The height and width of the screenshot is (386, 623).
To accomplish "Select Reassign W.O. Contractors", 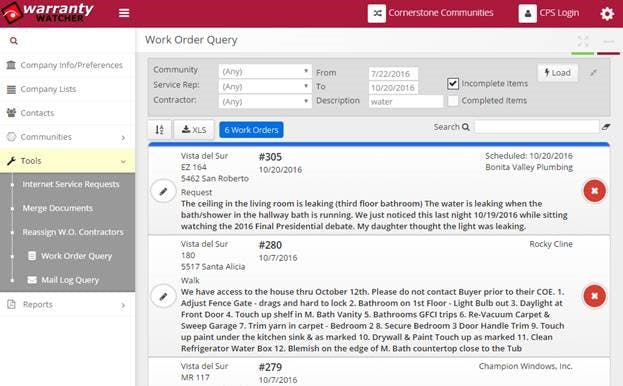I will point(73,232).
